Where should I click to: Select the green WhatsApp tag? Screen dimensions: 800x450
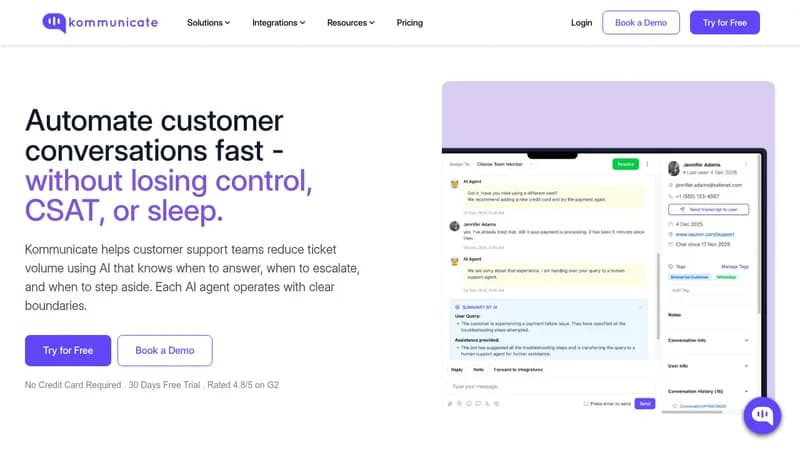pos(726,277)
